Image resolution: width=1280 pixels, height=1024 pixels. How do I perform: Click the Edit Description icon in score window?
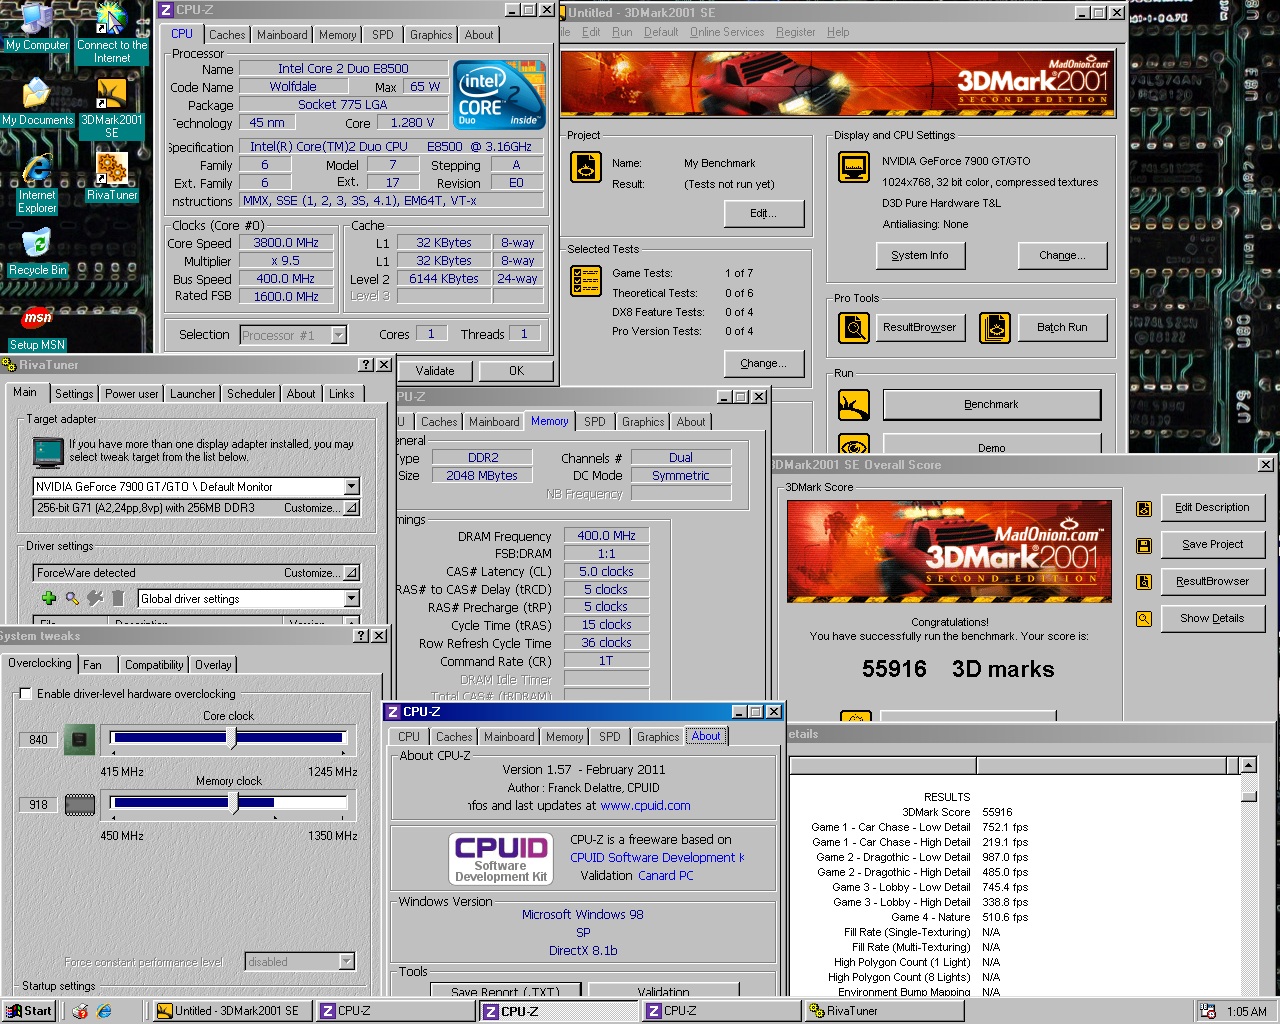pos(1144,508)
